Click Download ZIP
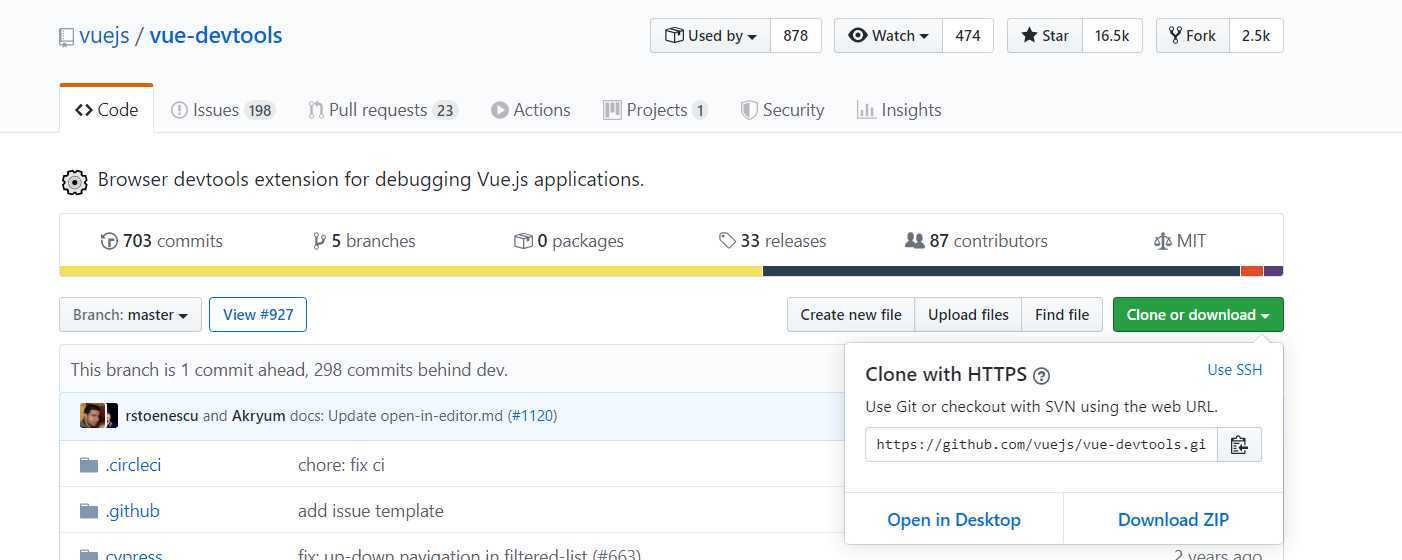Screen dimensions: 1402x560 pos(1173,520)
